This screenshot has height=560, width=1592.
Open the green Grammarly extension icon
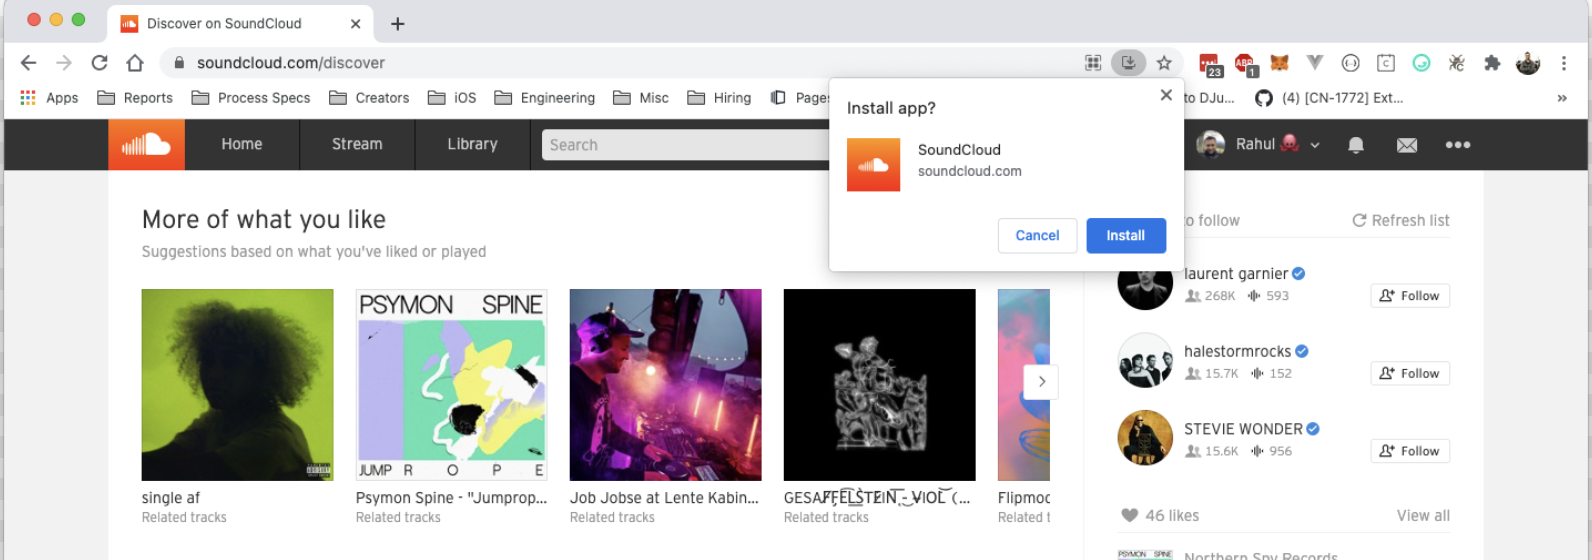(1421, 63)
